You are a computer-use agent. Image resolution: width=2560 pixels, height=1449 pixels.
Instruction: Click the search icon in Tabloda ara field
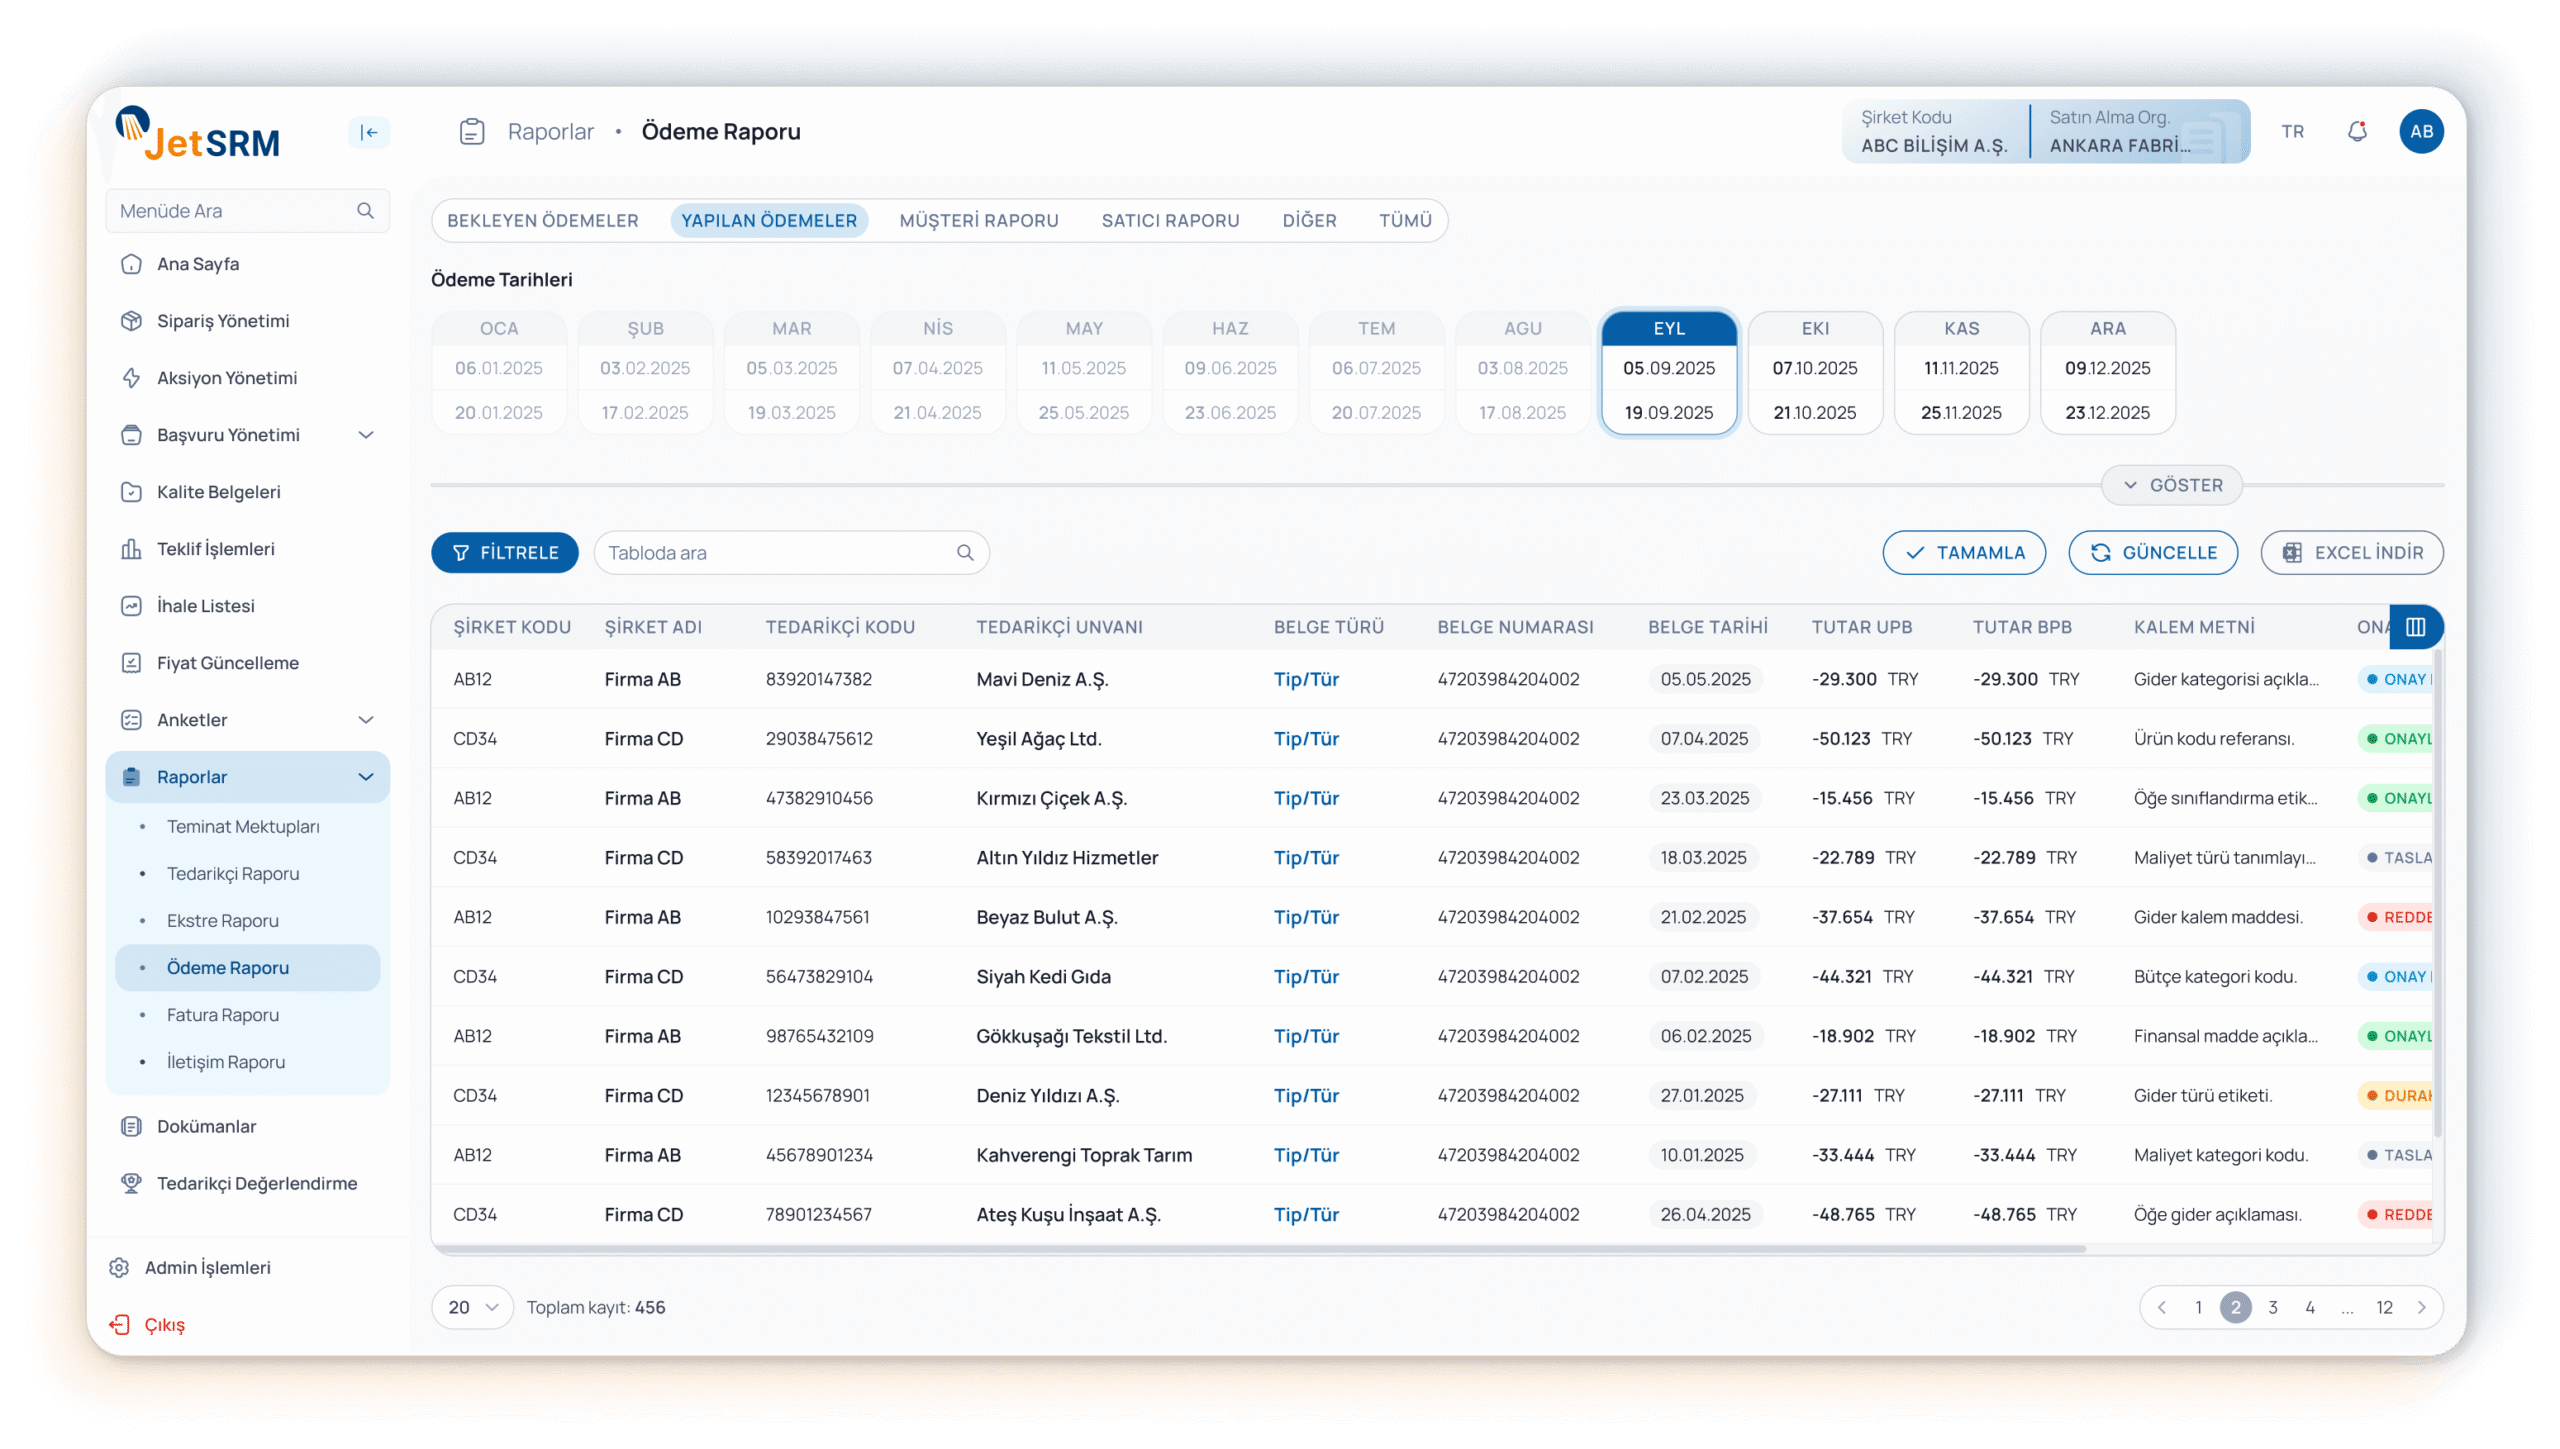click(965, 553)
